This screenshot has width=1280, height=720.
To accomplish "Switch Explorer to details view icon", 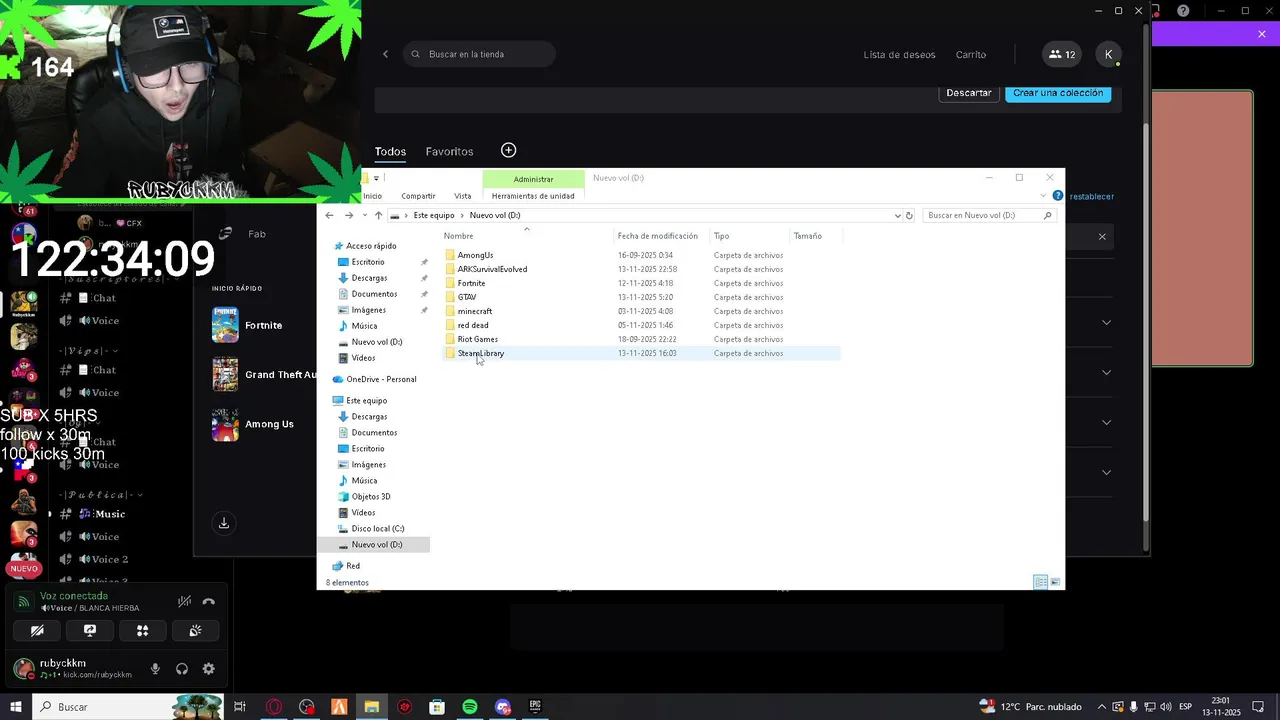I will coord(1040,582).
